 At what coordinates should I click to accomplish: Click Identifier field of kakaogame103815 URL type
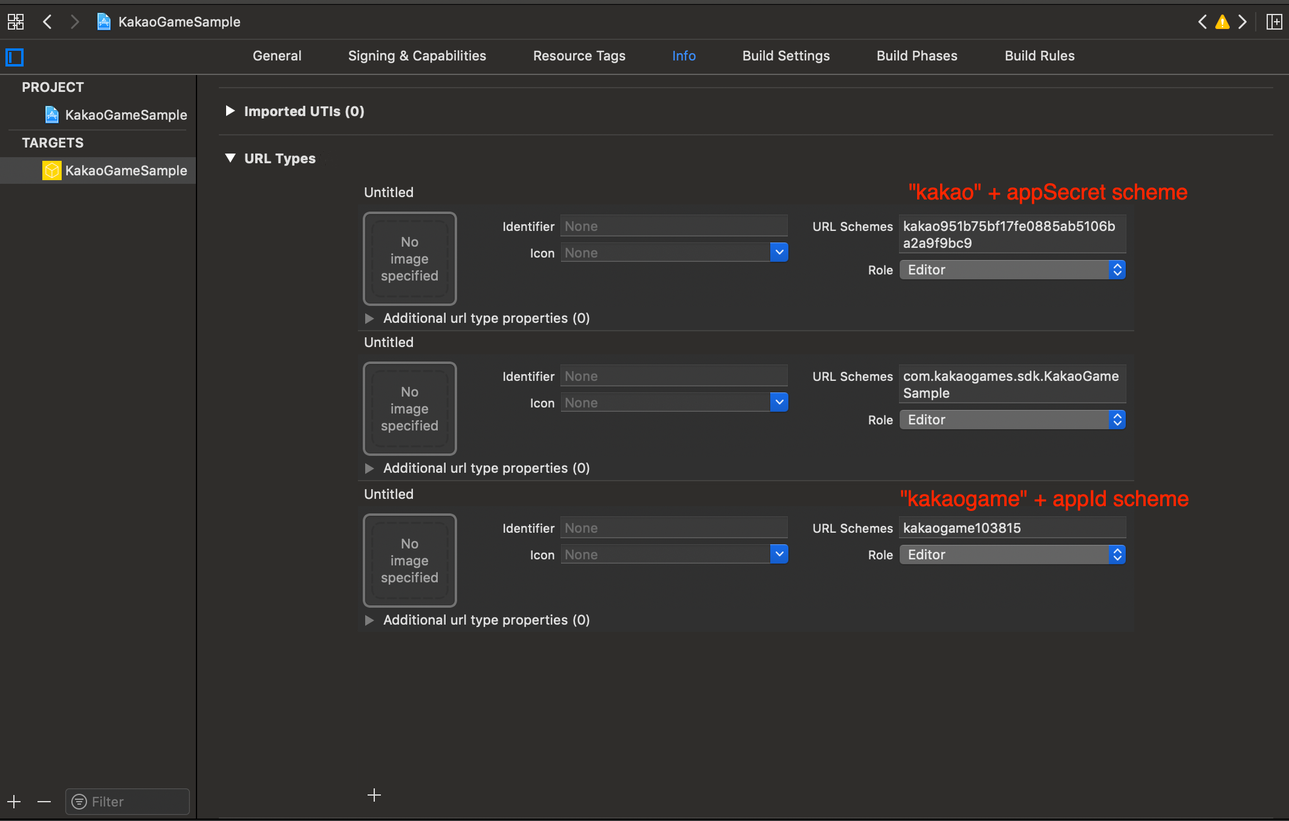click(674, 529)
